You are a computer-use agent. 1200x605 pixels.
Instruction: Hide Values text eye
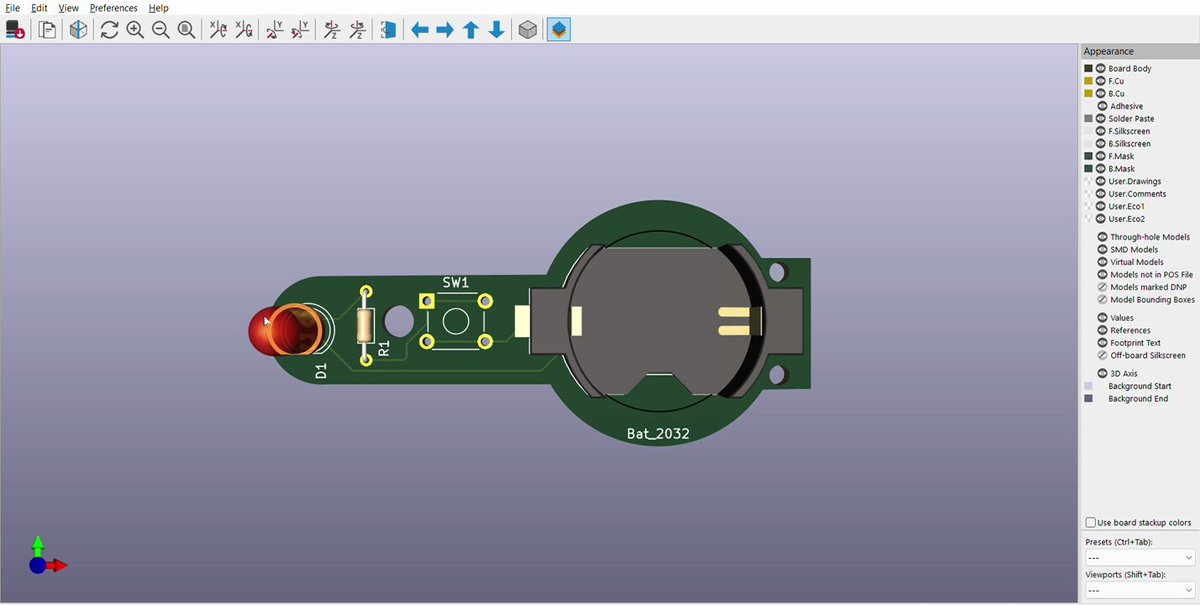[1102, 318]
